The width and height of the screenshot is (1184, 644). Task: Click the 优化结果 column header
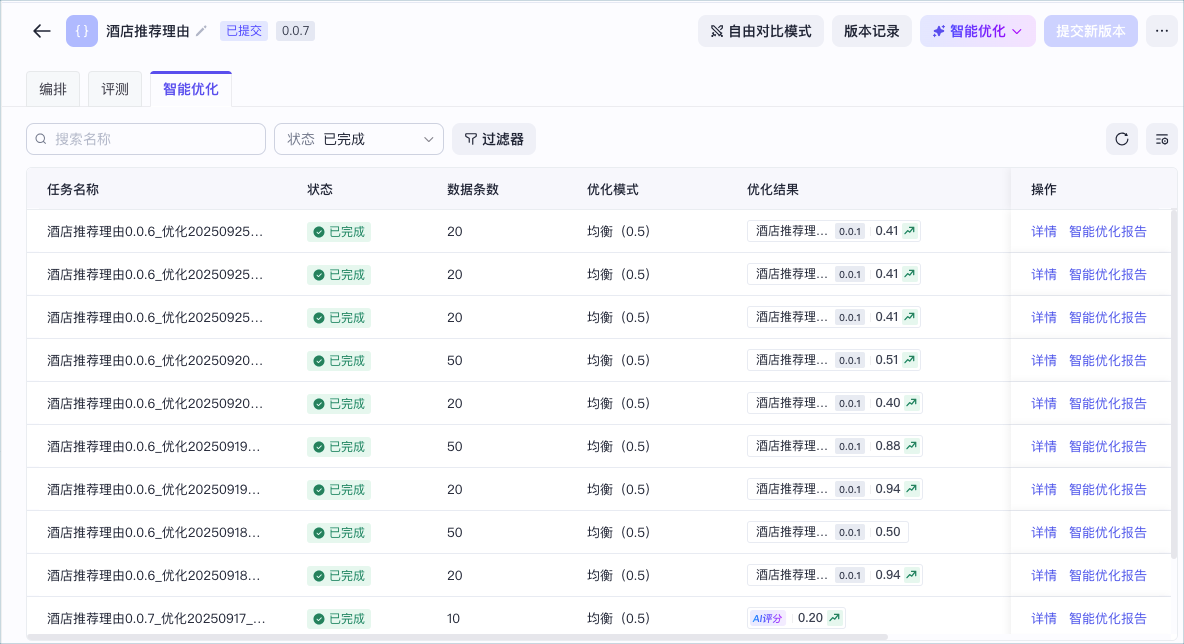tap(772, 190)
